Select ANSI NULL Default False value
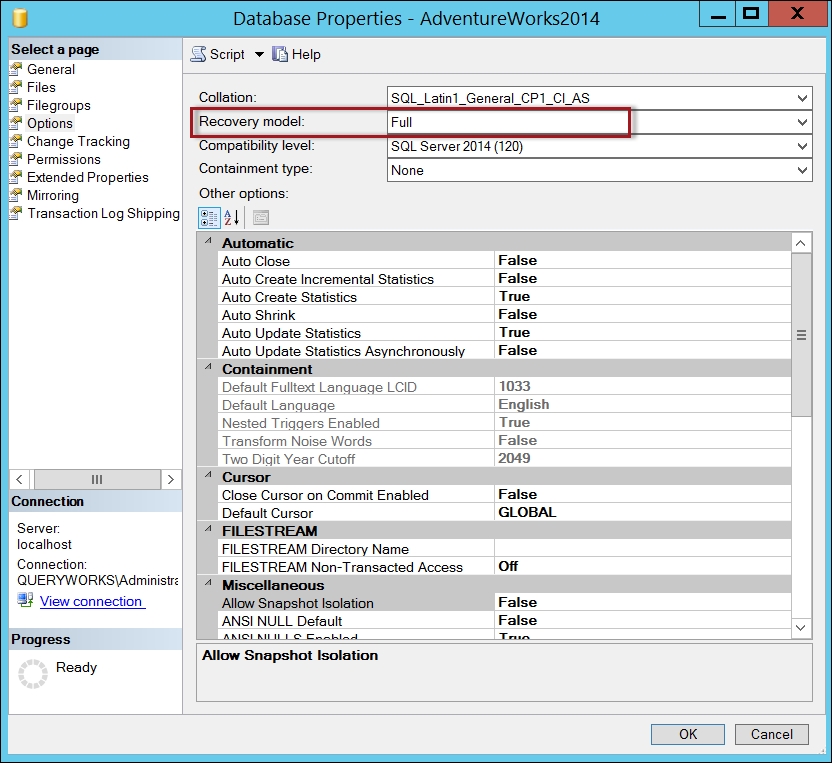832x763 pixels. point(642,621)
